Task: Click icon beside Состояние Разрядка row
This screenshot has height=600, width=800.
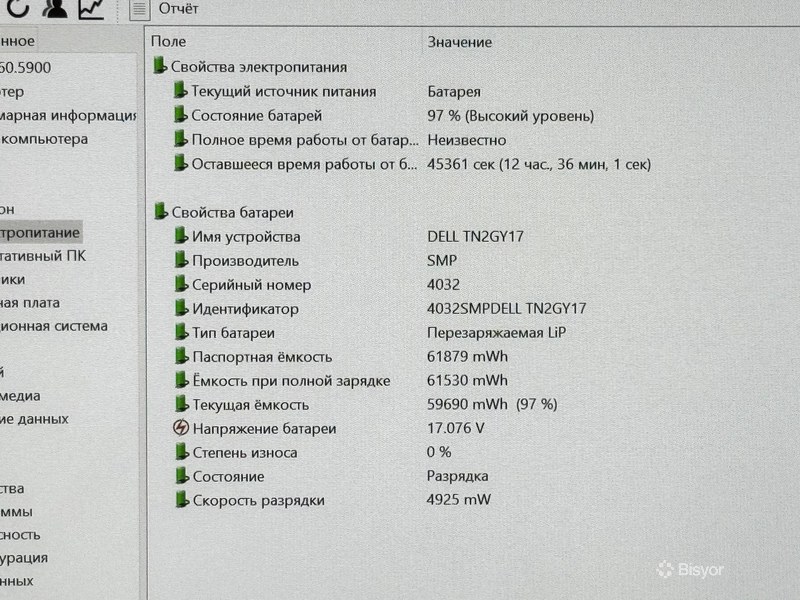Action: click(x=183, y=475)
